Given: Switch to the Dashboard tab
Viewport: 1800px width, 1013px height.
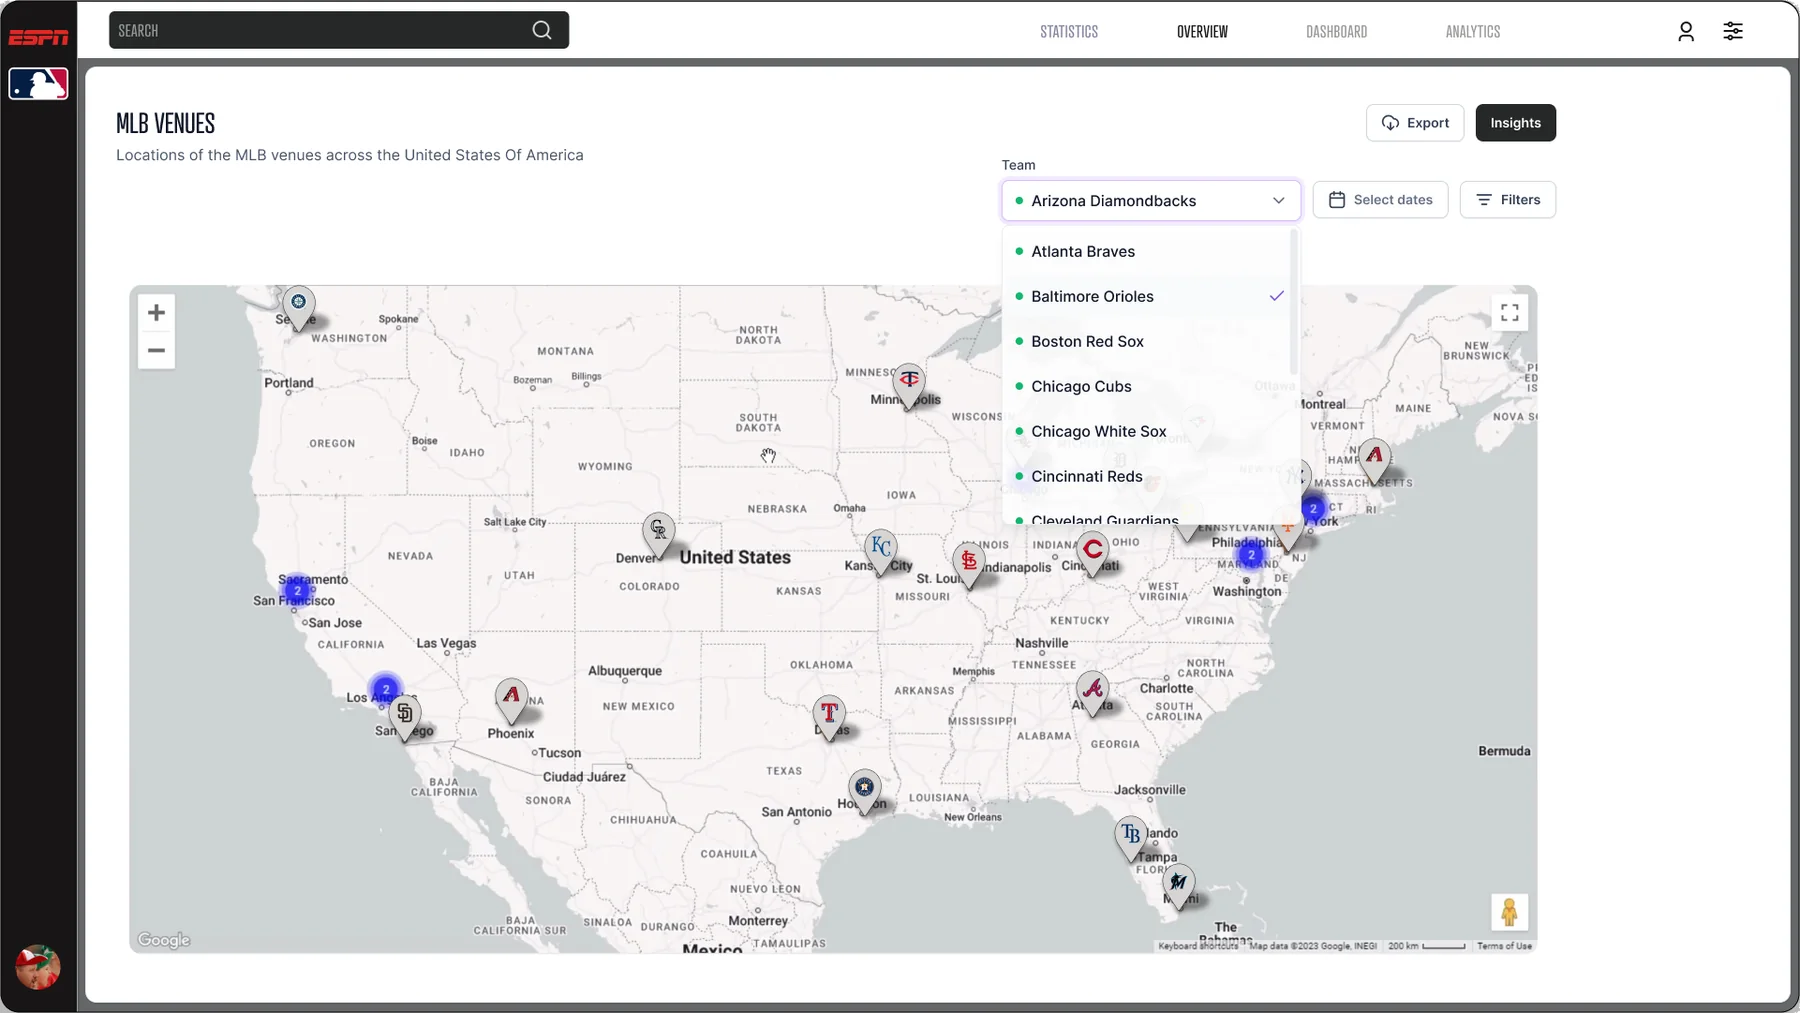Looking at the screenshot, I should click(1336, 31).
